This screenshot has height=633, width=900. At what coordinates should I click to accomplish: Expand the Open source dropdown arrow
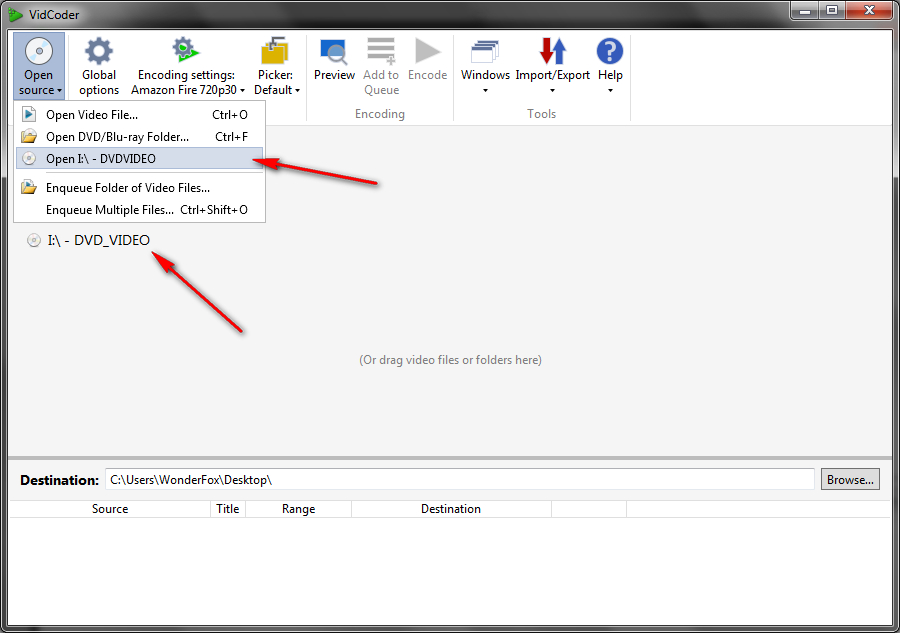[x=59, y=91]
